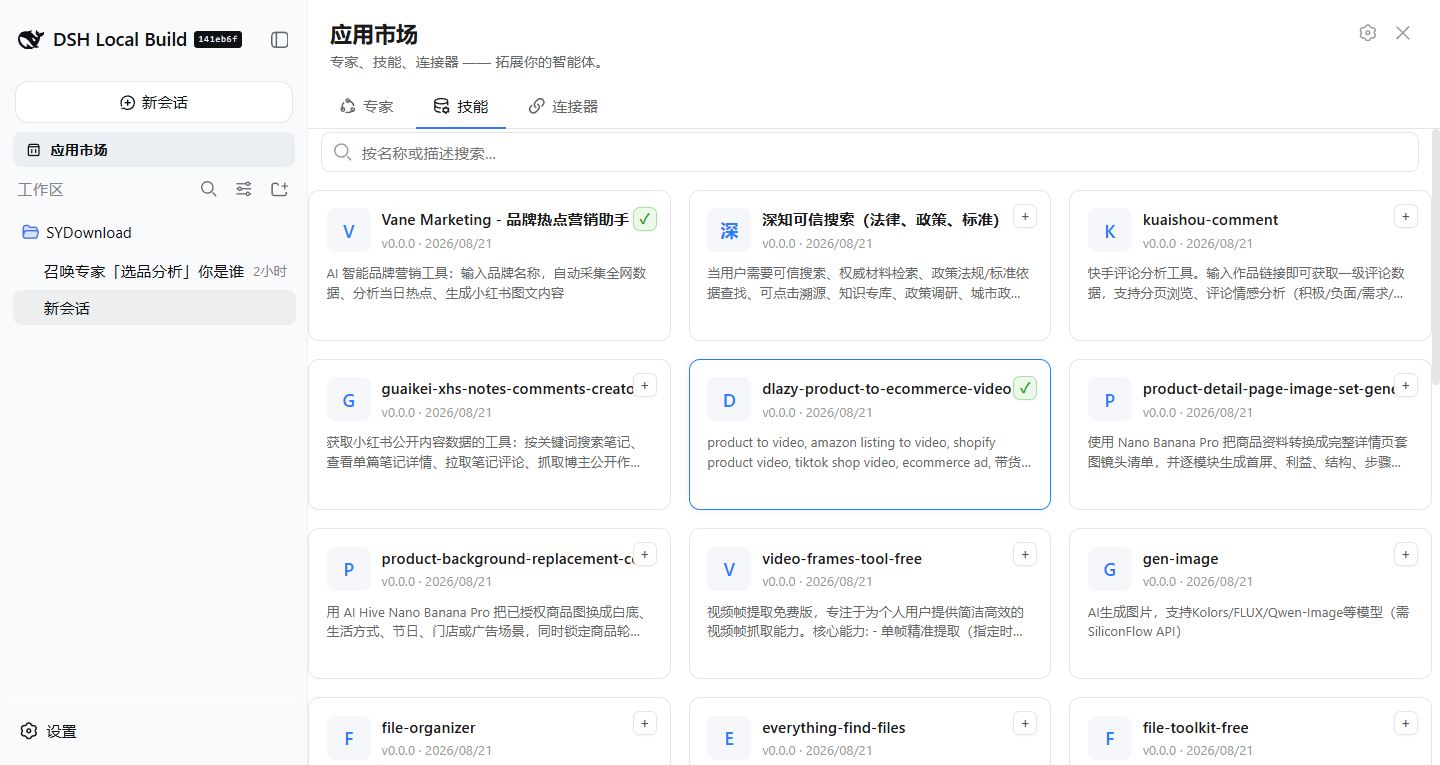
Task: Click the K avatar of kuaishou-comment
Action: point(1110,231)
